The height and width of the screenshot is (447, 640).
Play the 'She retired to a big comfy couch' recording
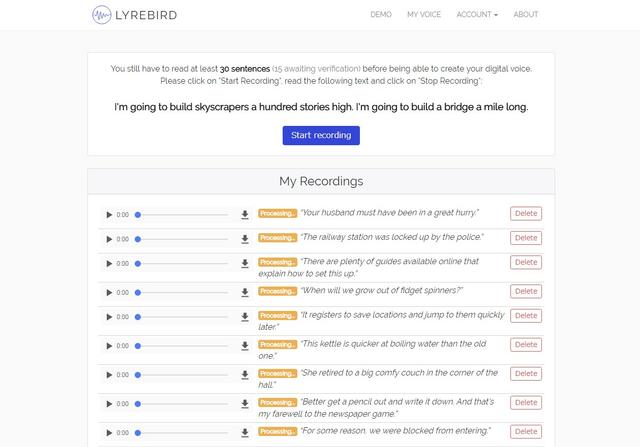(x=109, y=375)
